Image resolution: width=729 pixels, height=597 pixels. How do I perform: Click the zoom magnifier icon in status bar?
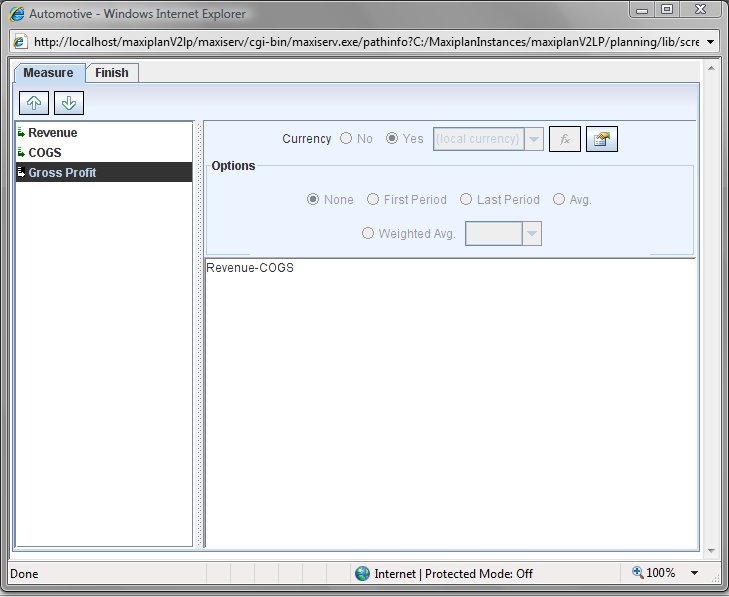click(638, 573)
